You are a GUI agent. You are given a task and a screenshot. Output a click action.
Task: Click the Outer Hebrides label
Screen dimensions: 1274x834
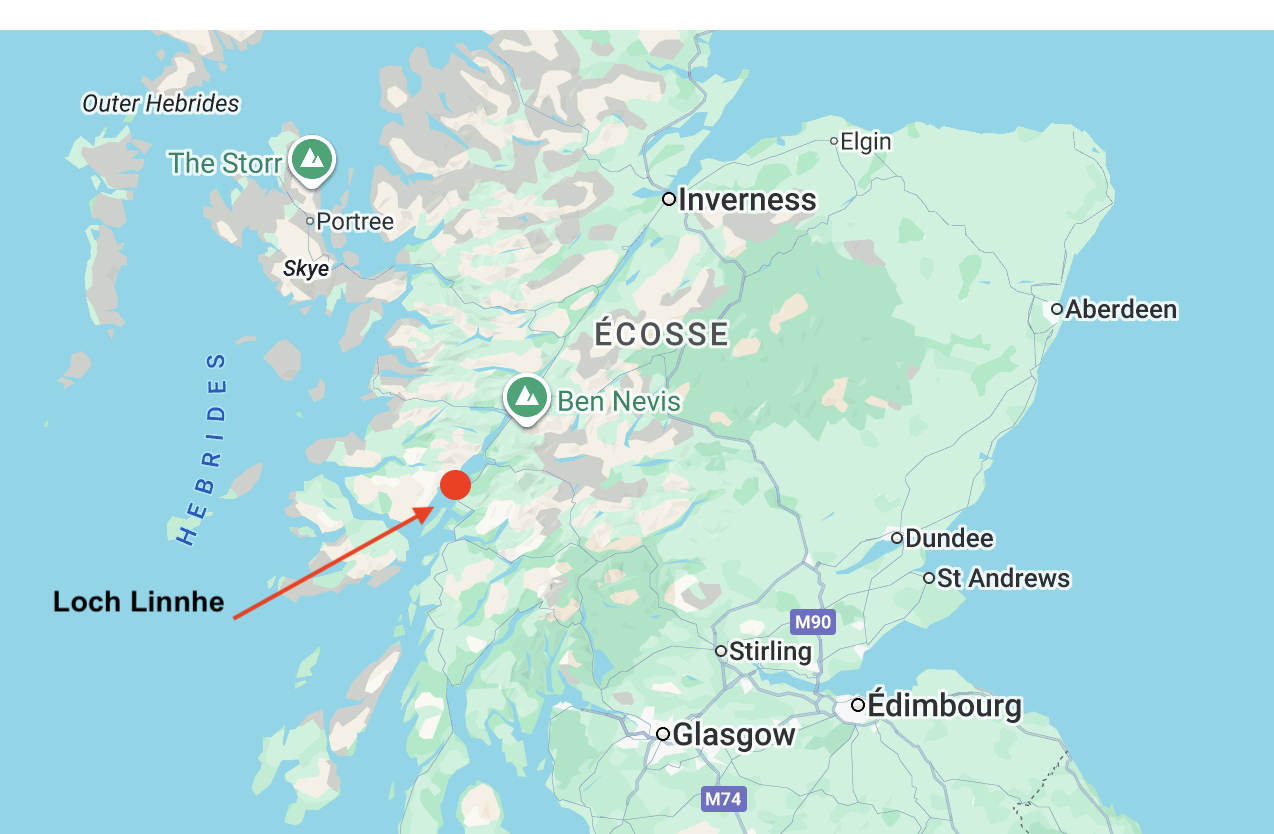161,103
